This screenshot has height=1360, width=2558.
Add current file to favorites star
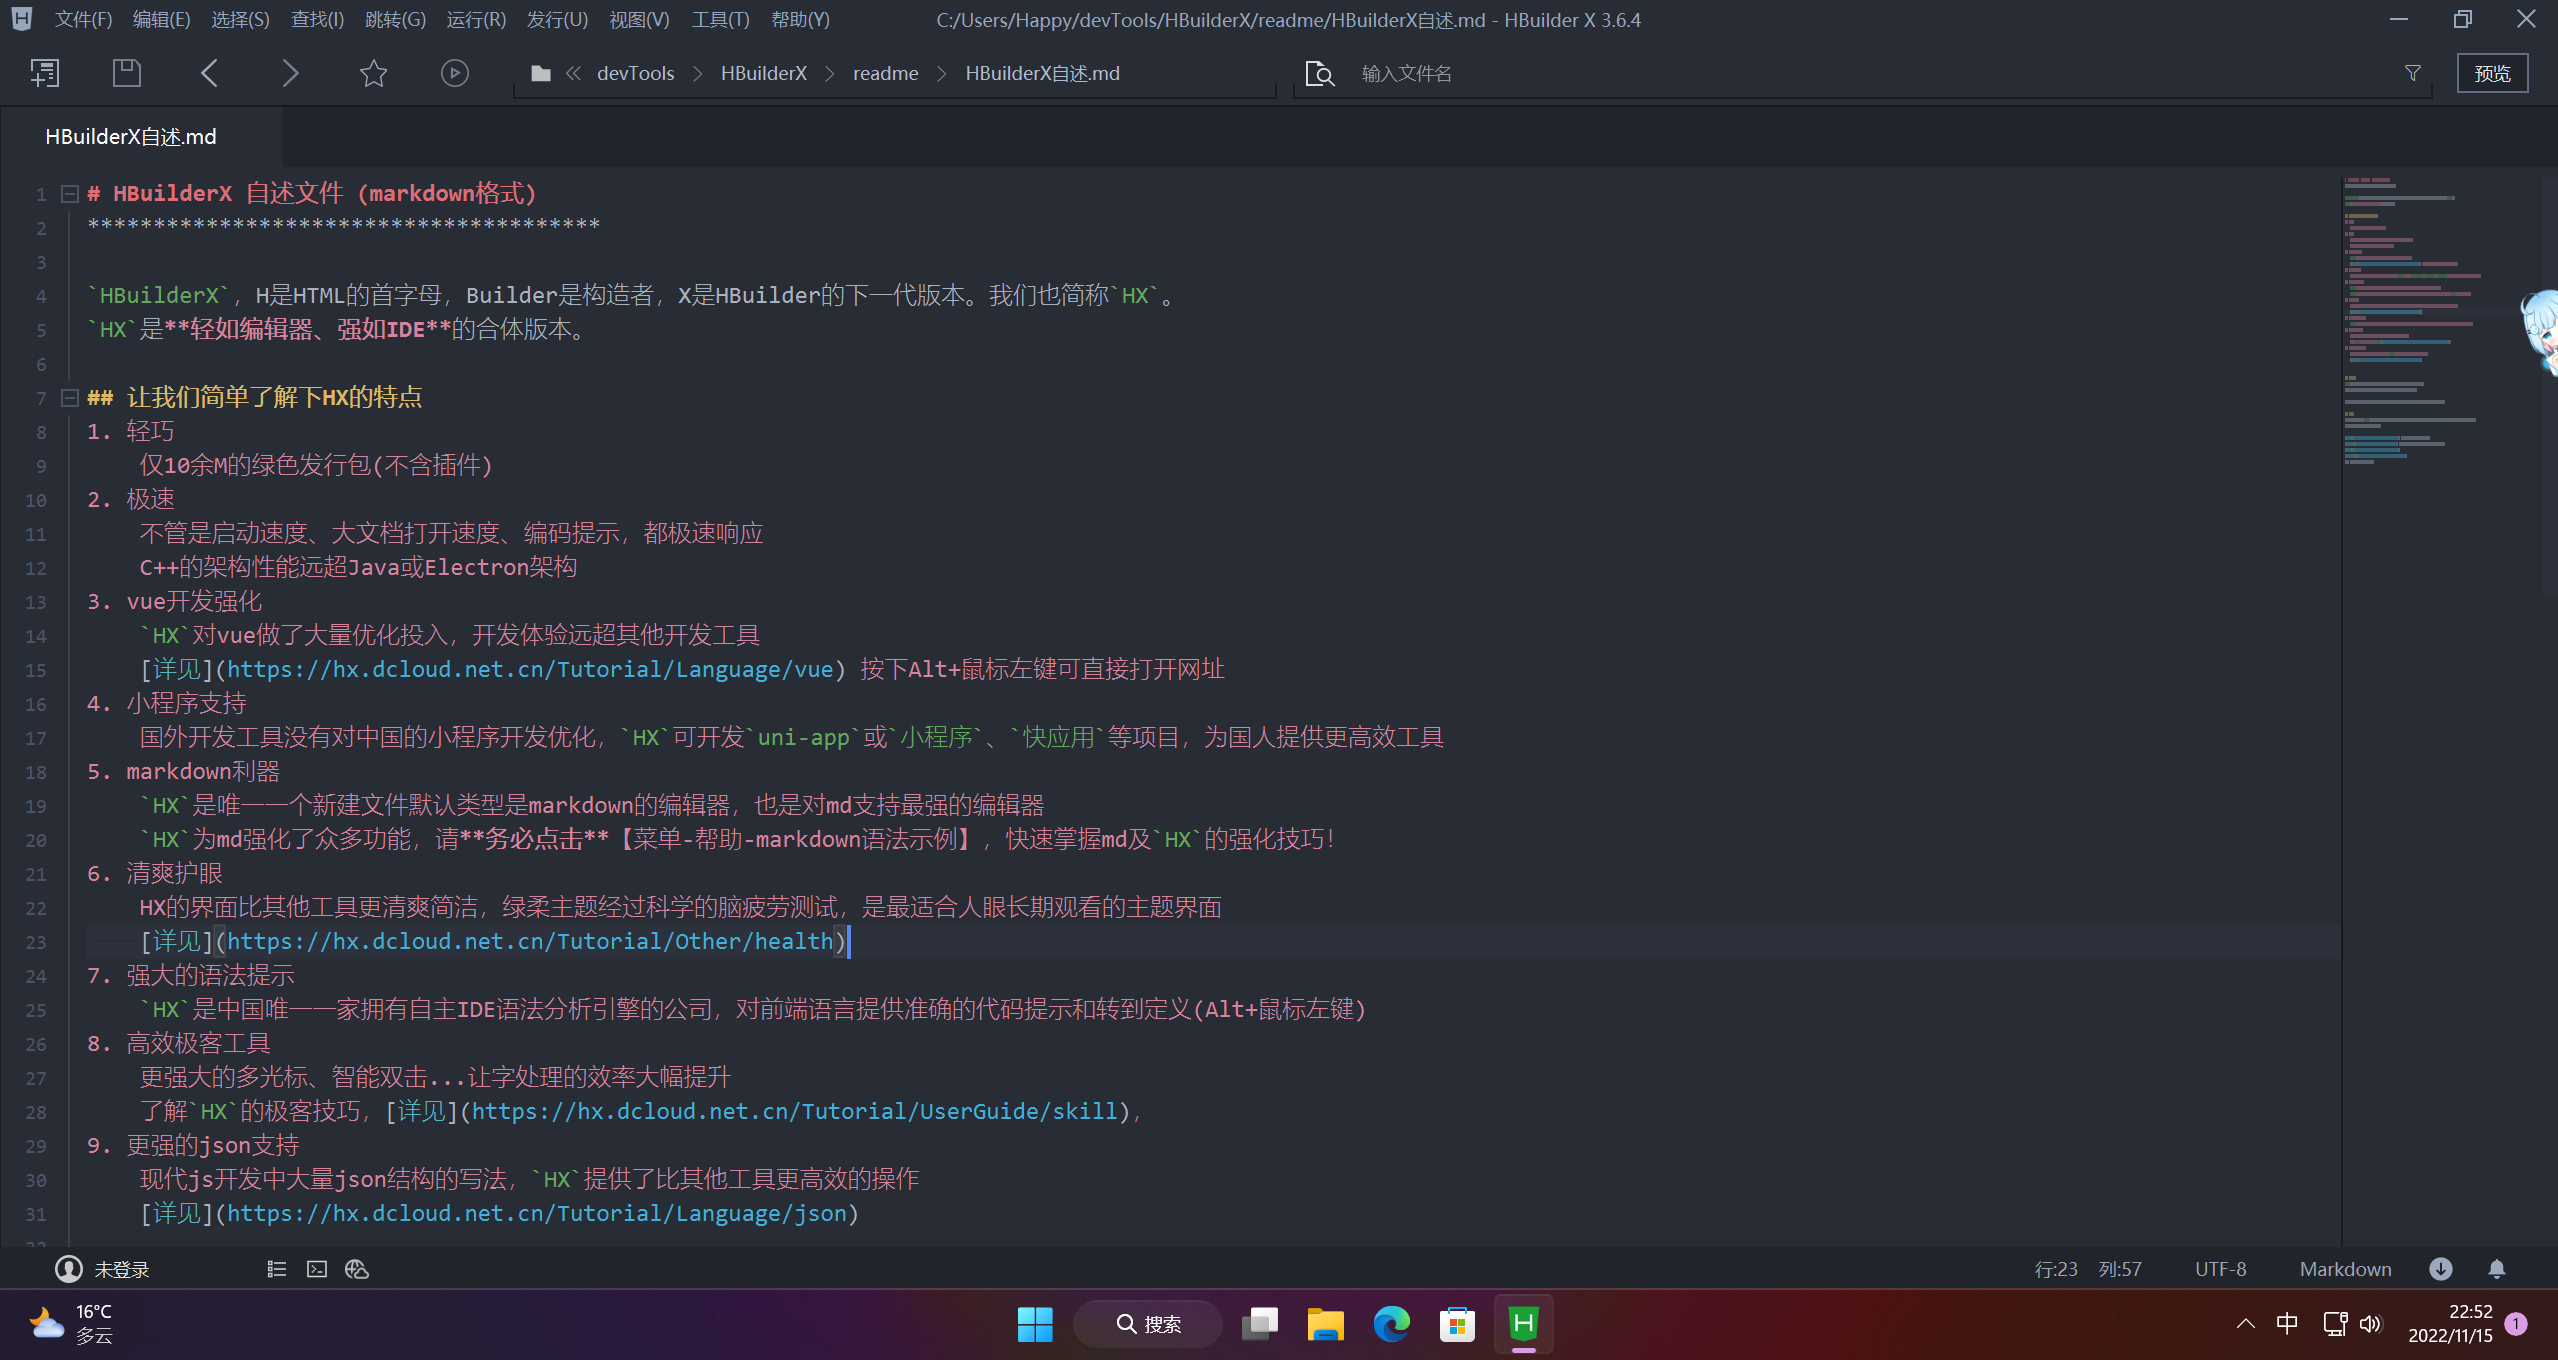pos(372,72)
